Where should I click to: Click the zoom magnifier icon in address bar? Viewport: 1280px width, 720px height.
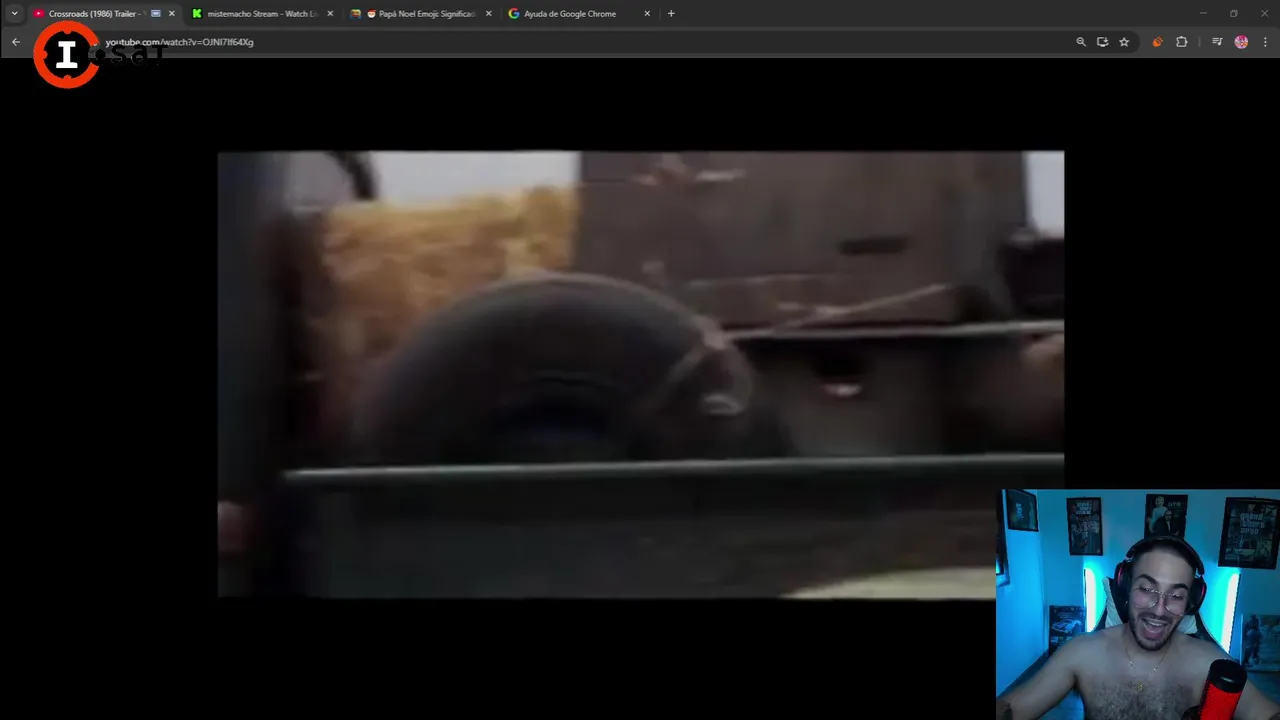pyautogui.click(x=1080, y=42)
